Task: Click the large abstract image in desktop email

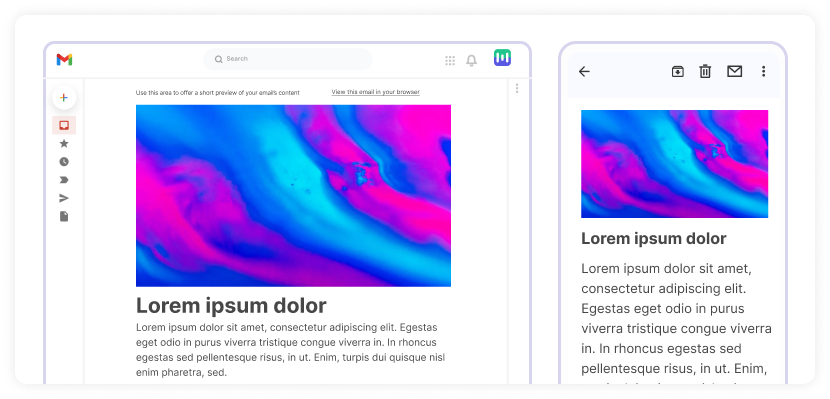Action: point(293,196)
